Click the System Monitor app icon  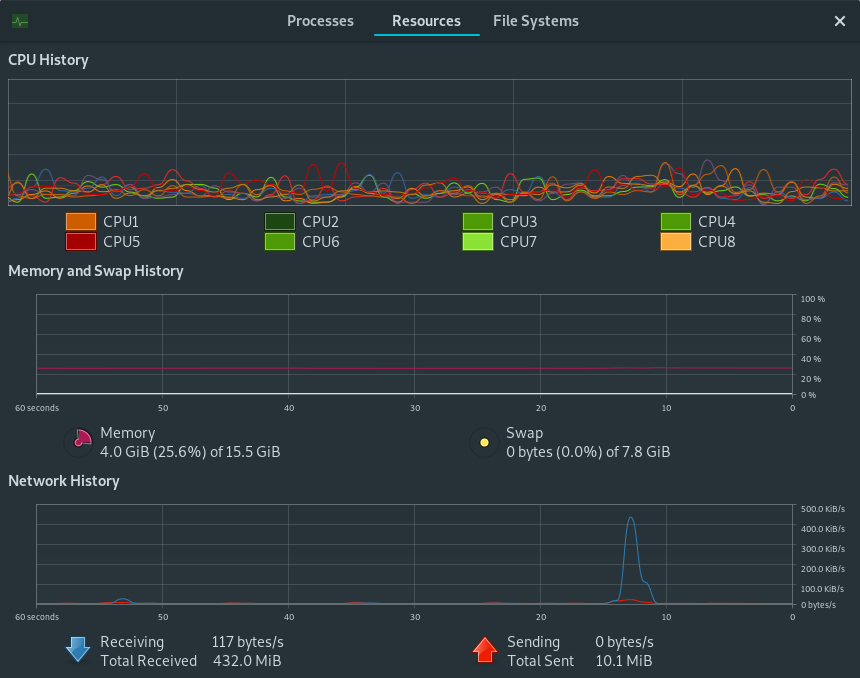pyautogui.click(x=20, y=21)
